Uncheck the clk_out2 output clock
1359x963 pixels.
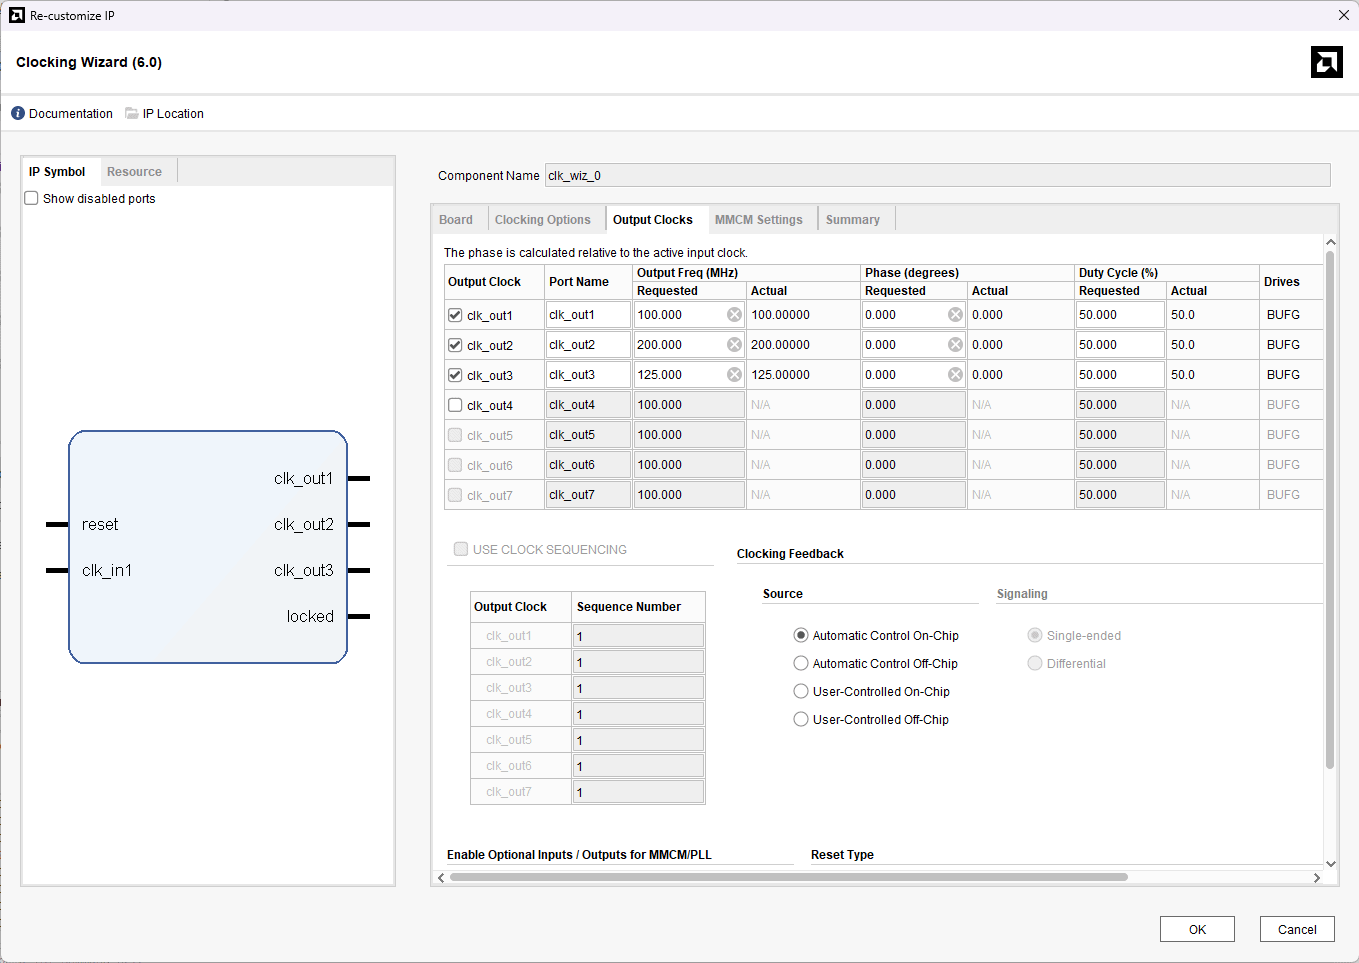(x=455, y=345)
